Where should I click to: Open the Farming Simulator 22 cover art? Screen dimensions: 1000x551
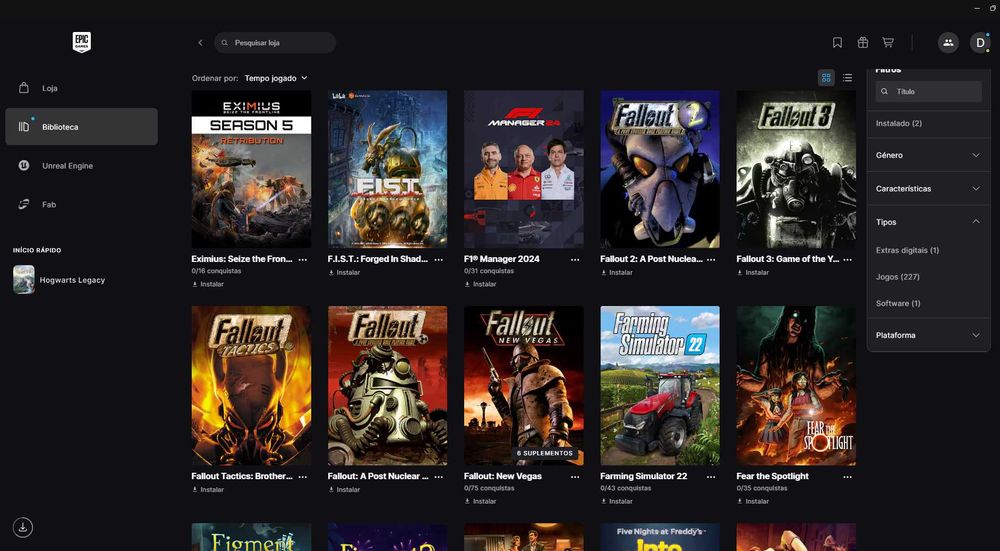point(660,386)
